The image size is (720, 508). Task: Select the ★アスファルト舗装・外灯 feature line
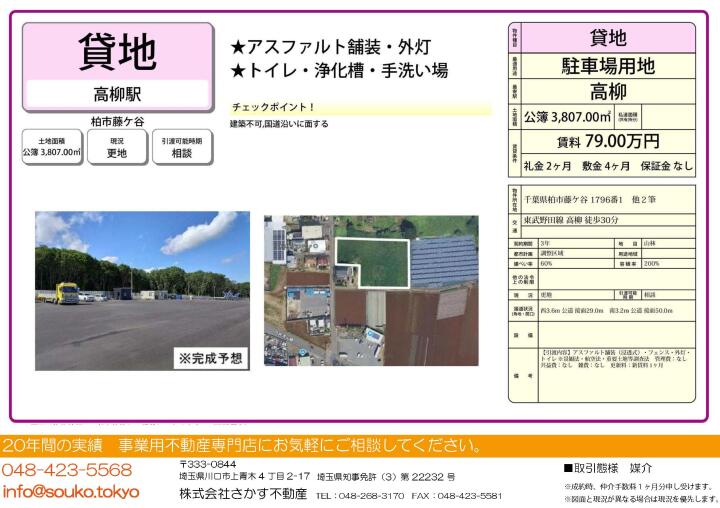(330, 47)
